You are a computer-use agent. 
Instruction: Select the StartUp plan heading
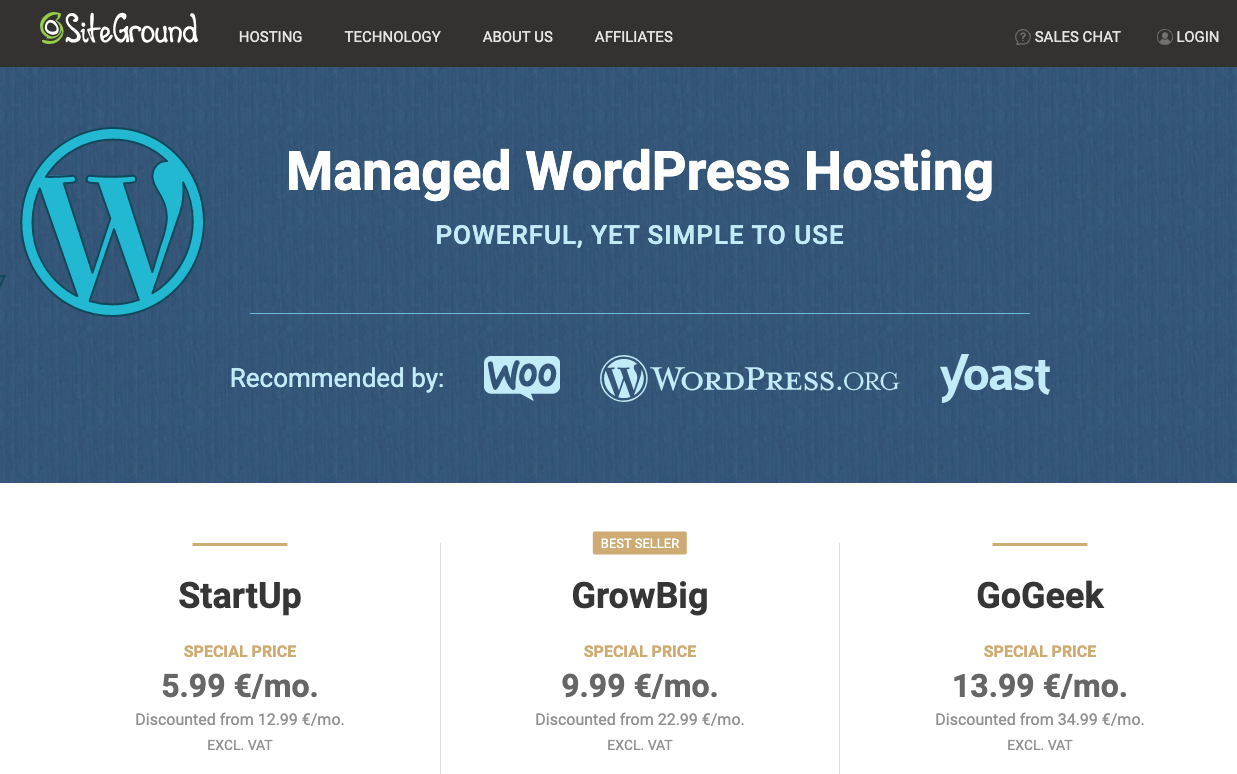pos(239,595)
